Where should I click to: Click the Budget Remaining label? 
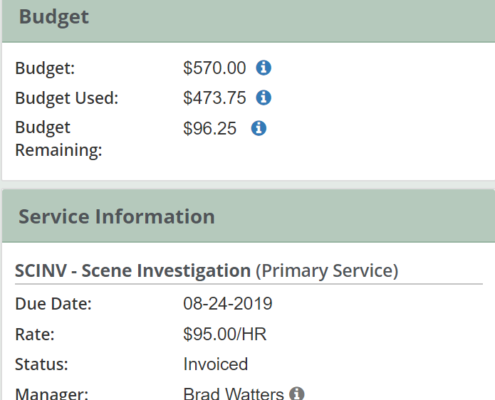[58, 139]
